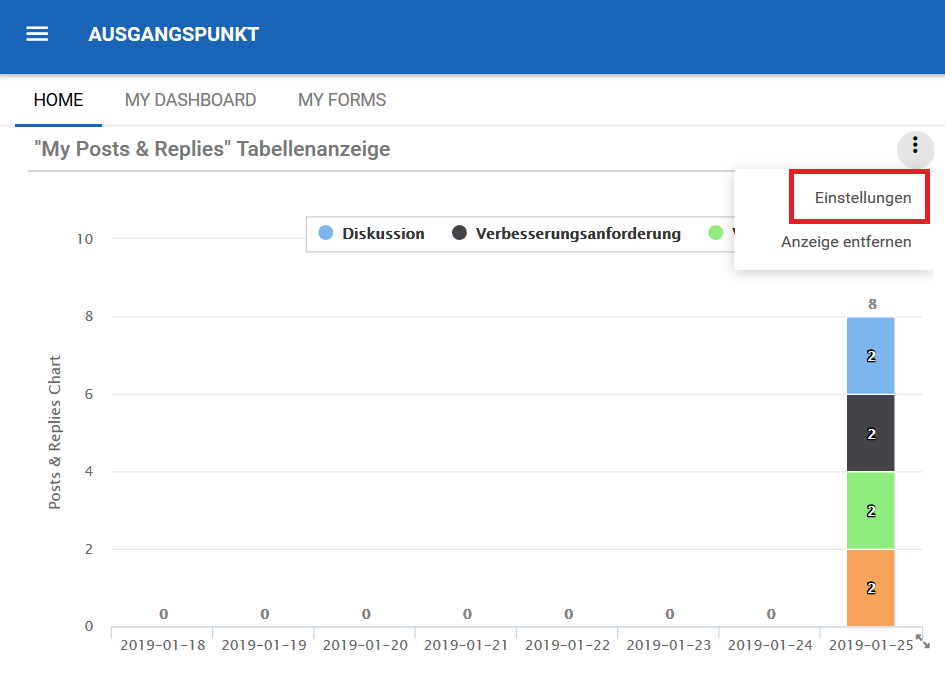Viewport: 945px width, 679px height.
Task: Toggle the Diskussion legend series
Action: click(x=371, y=234)
